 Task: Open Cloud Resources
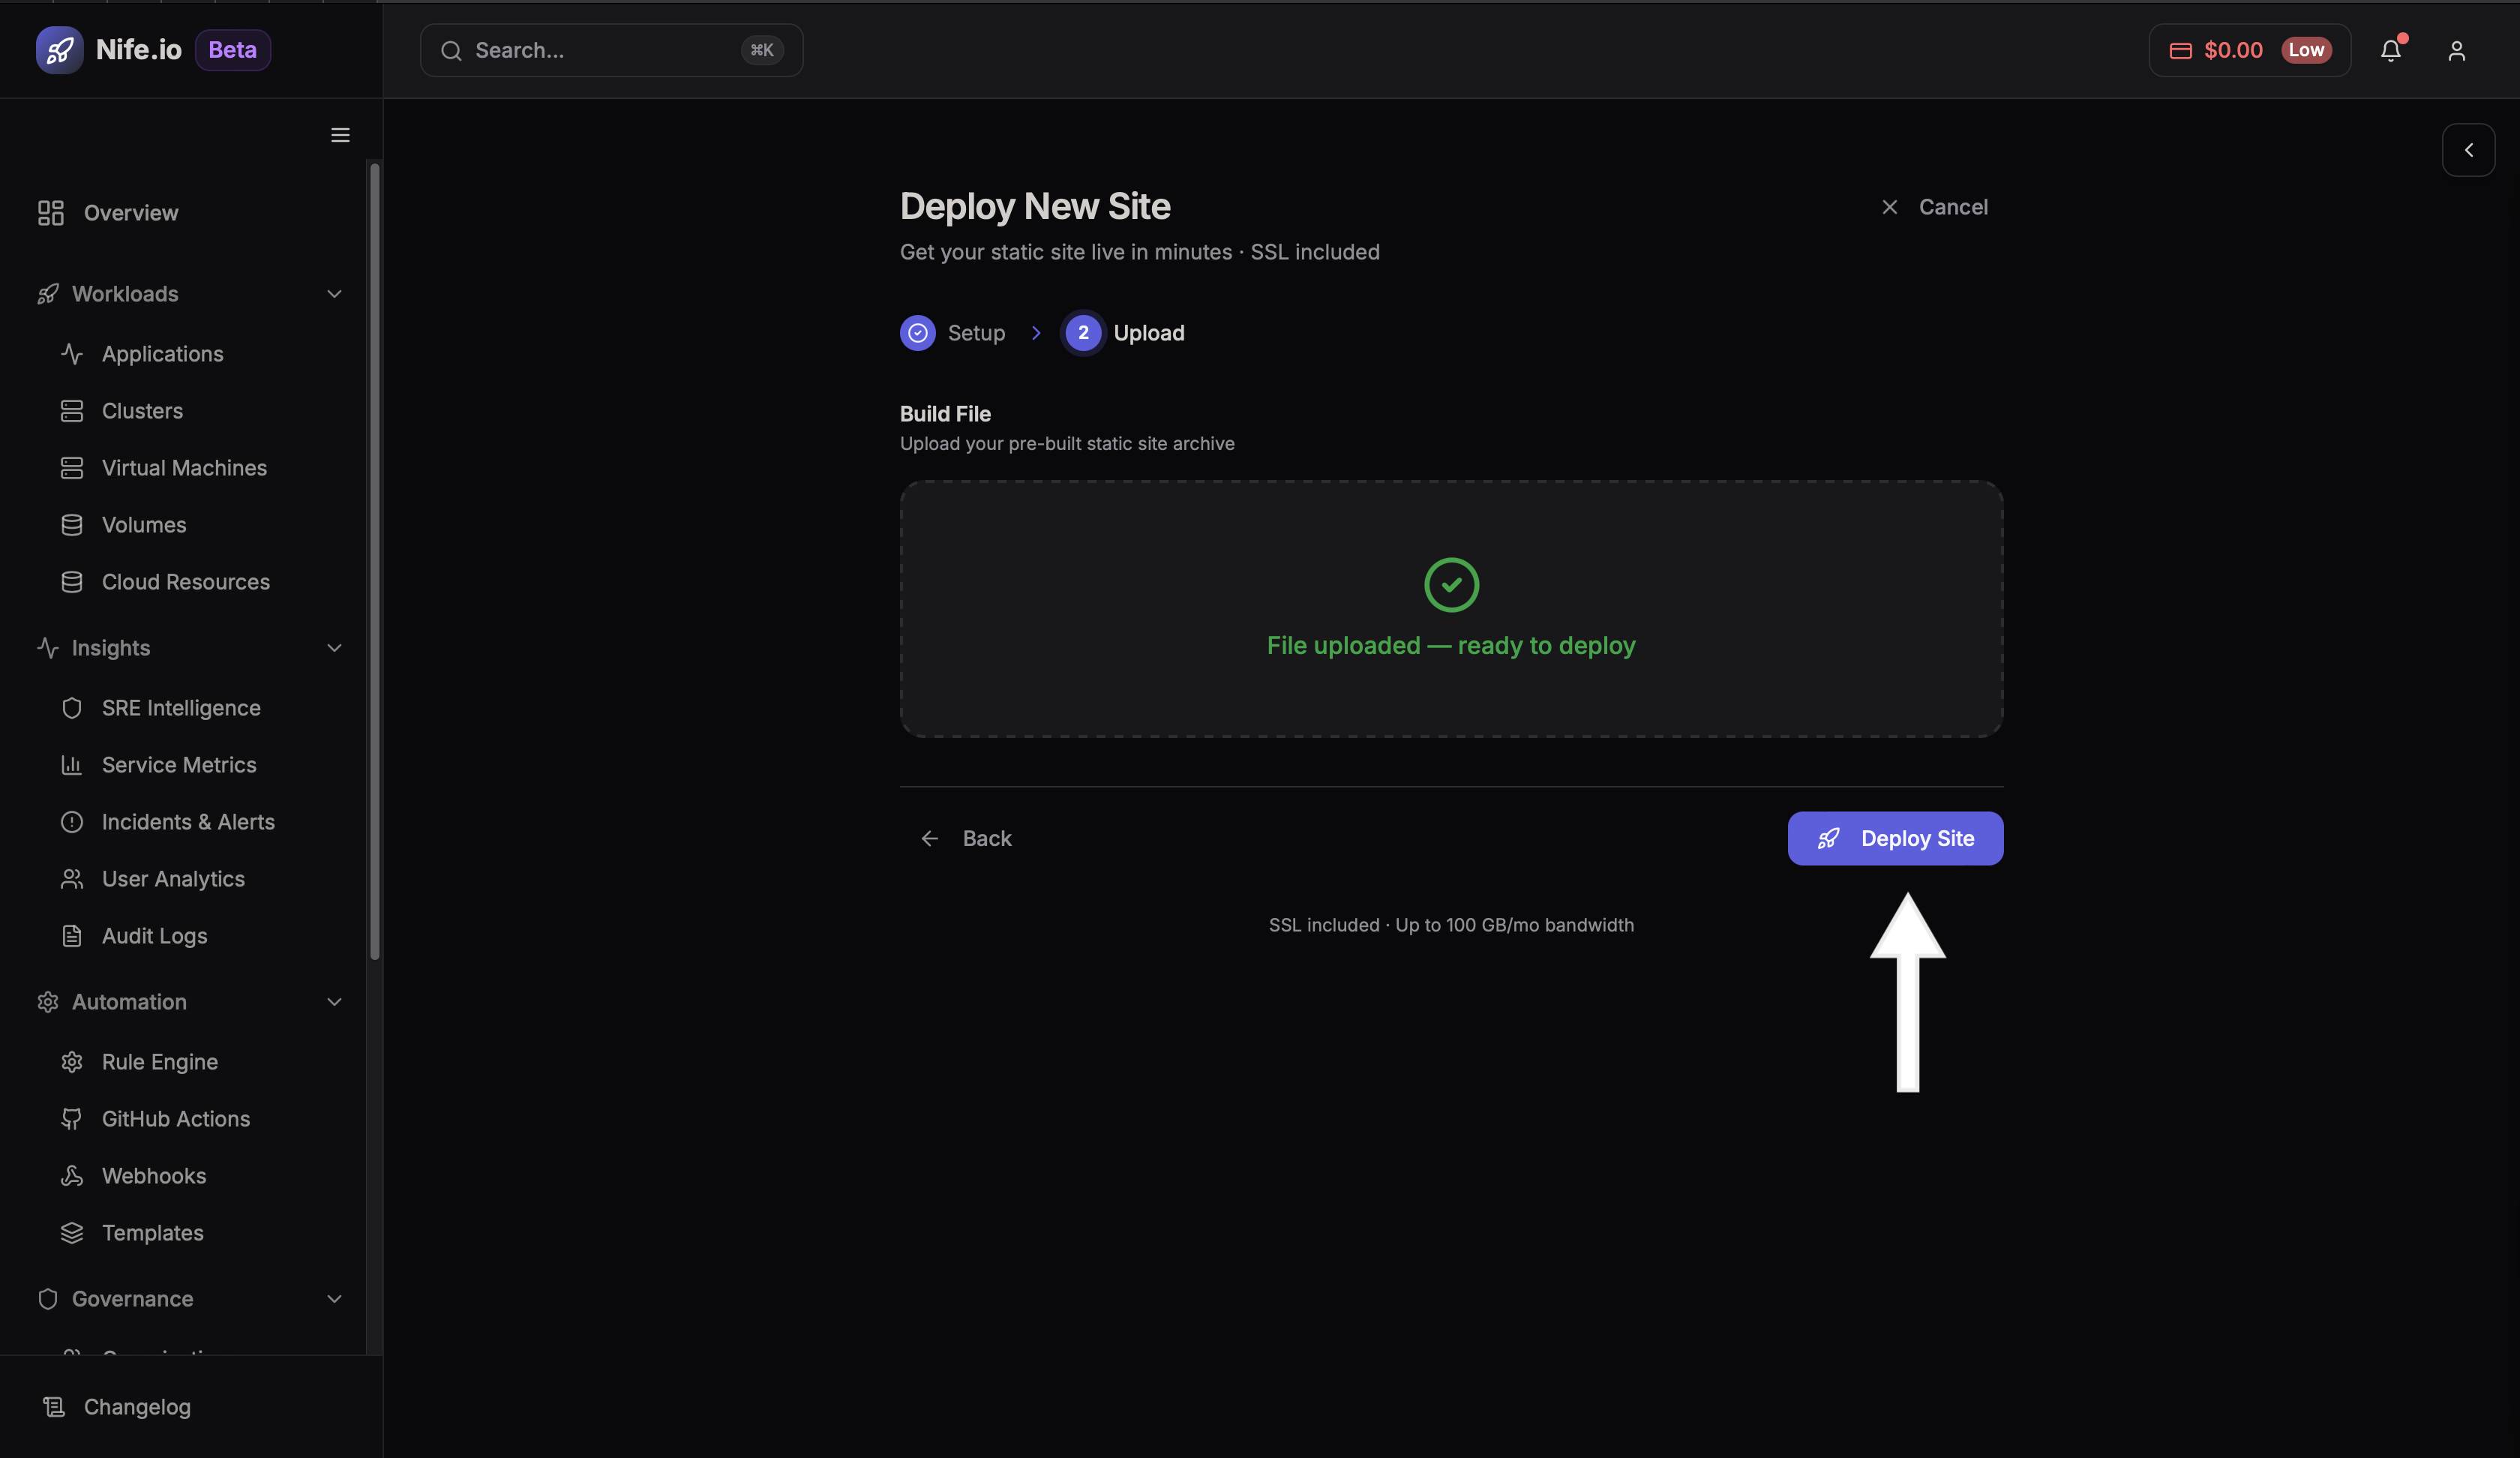[x=185, y=581]
